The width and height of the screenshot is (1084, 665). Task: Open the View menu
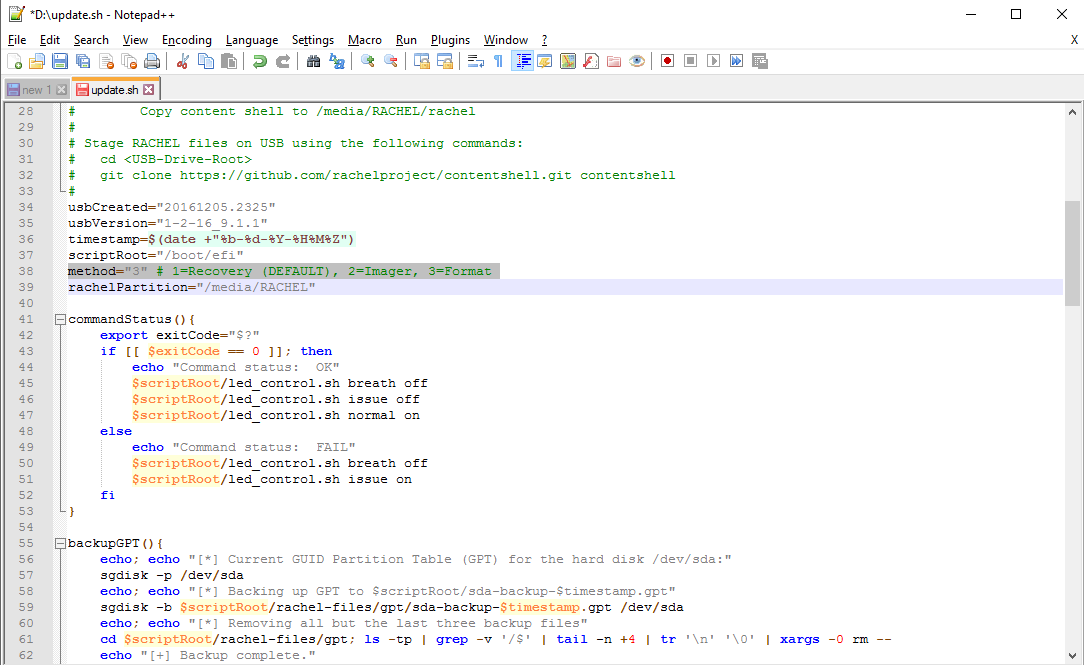[136, 40]
